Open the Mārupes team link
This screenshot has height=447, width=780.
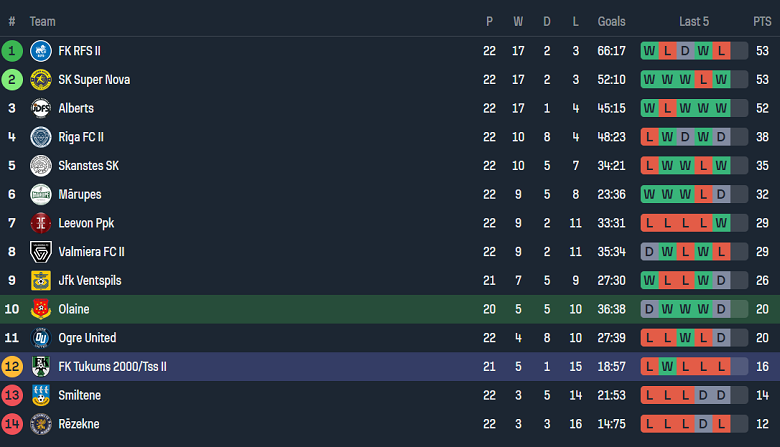79,195
